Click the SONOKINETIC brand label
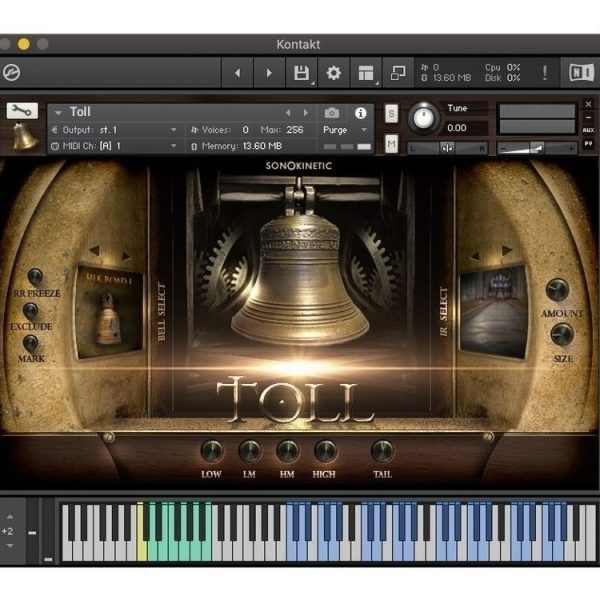 tap(298, 166)
